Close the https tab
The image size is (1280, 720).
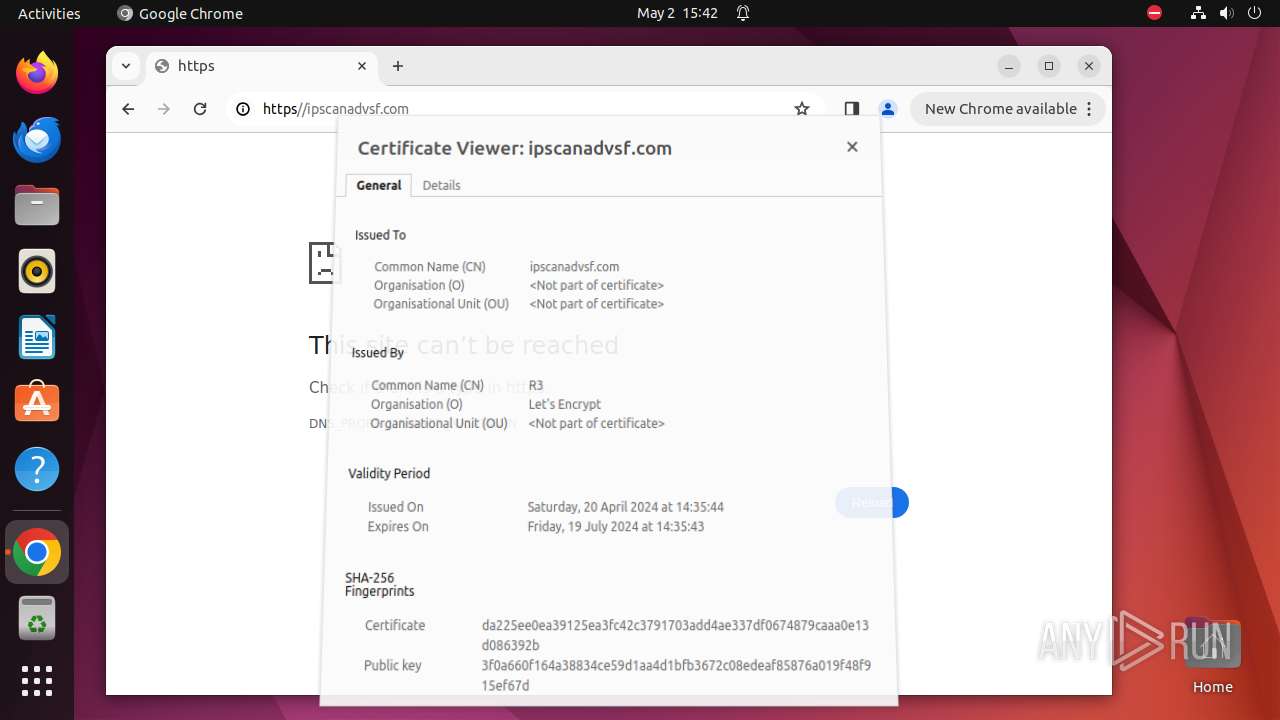point(362,66)
